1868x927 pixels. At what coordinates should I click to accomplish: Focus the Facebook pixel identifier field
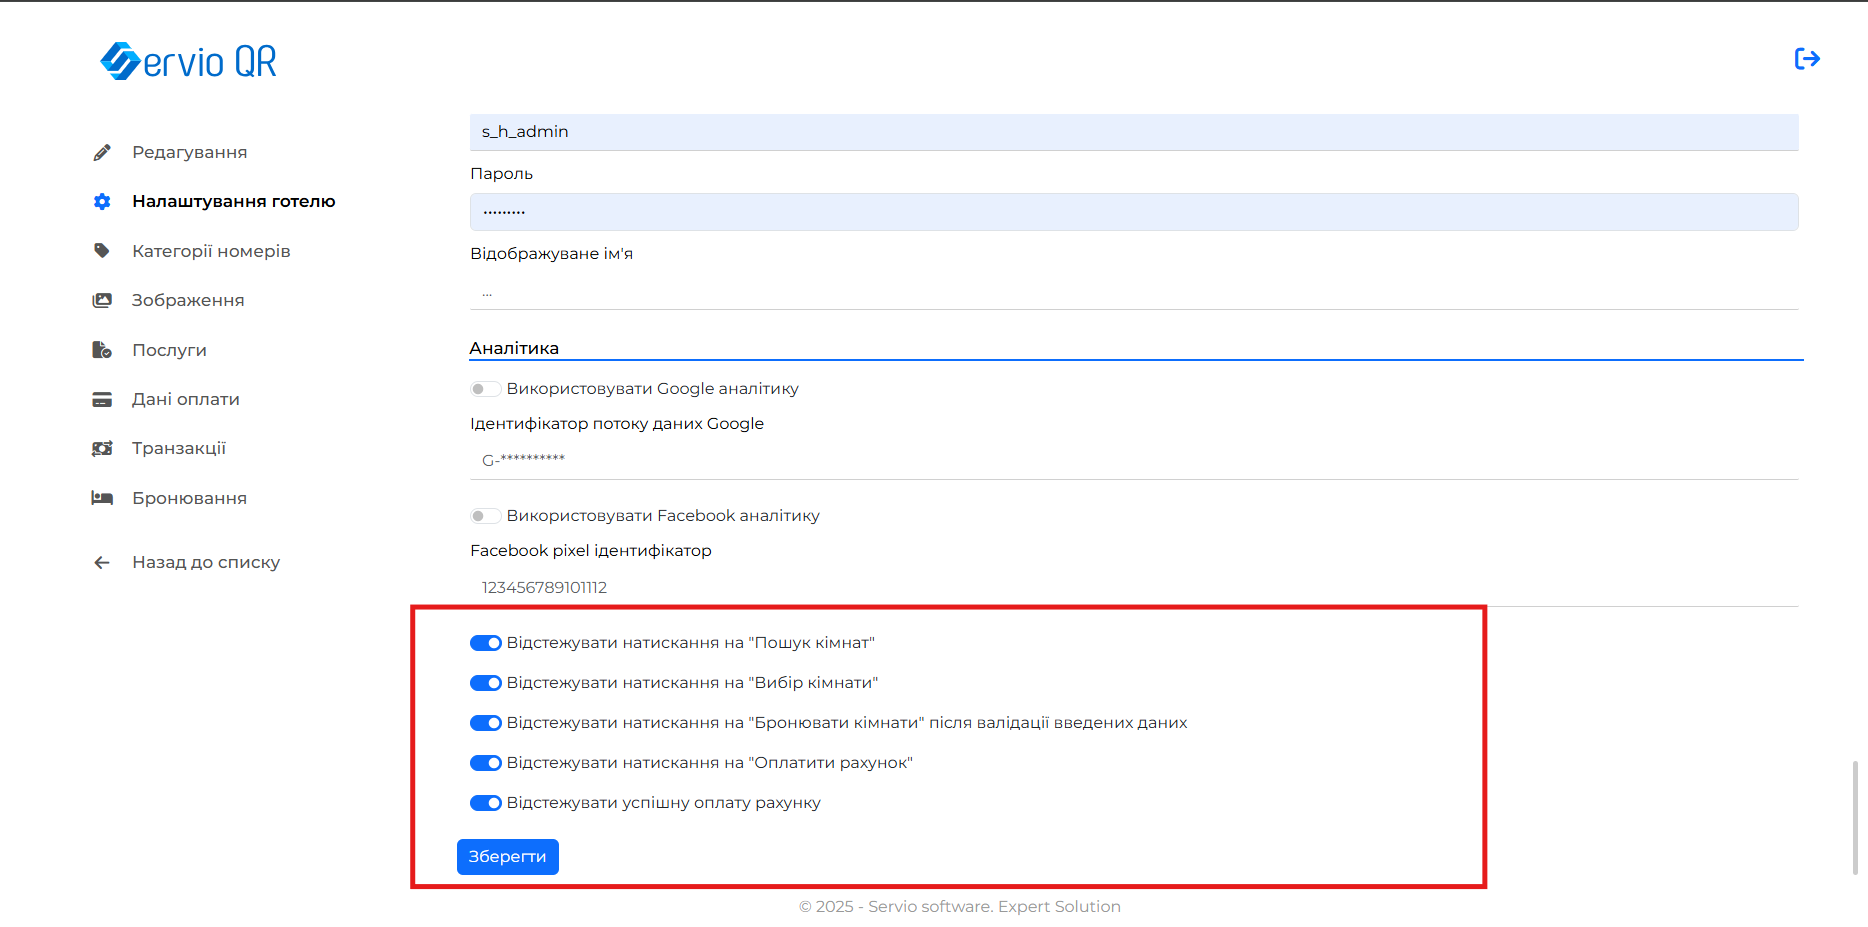[1134, 587]
